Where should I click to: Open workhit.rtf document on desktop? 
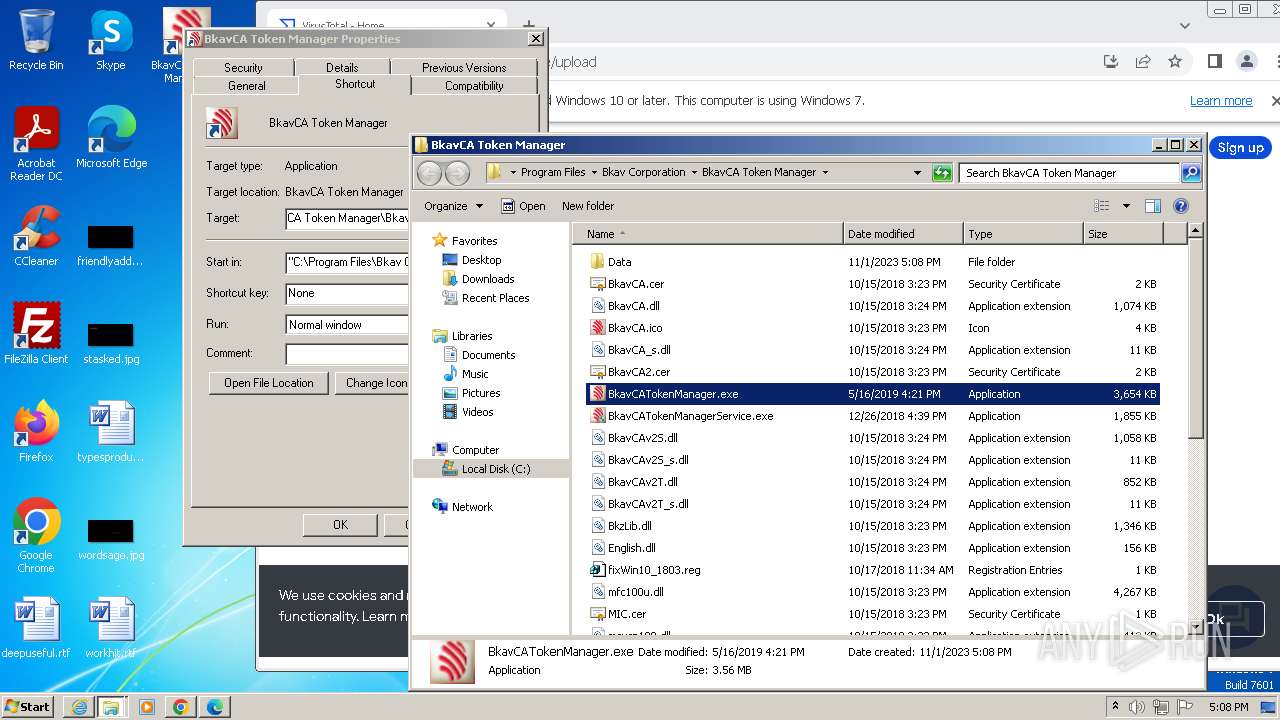coord(111,628)
